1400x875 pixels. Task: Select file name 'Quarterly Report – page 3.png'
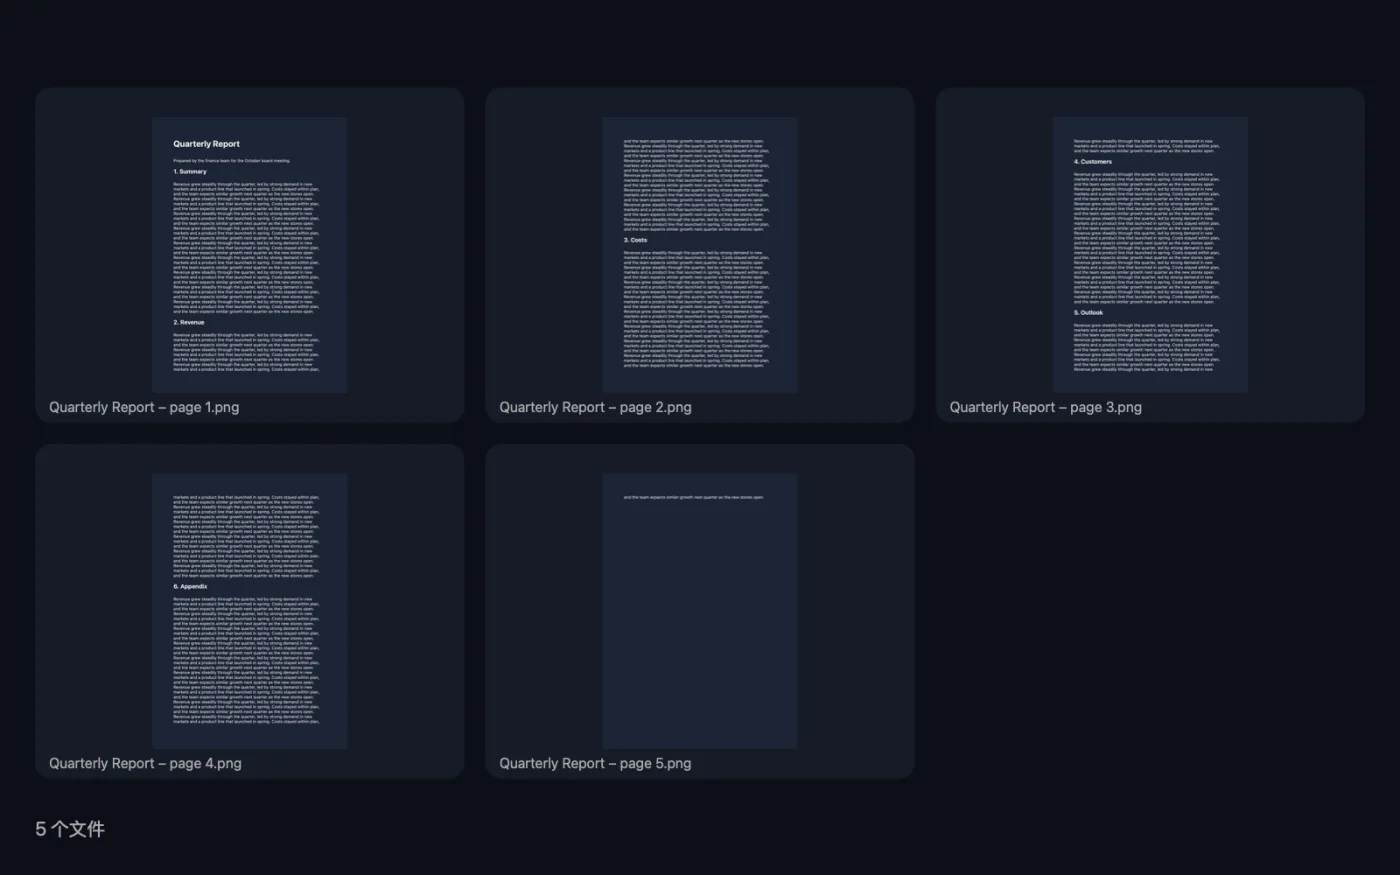(x=1045, y=407)
